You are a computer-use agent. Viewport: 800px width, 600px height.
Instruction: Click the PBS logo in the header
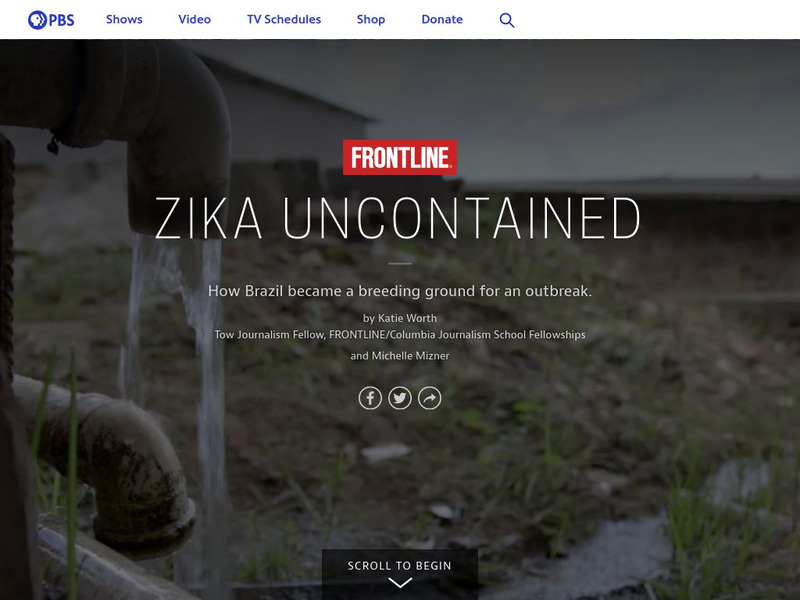point(51,20)
